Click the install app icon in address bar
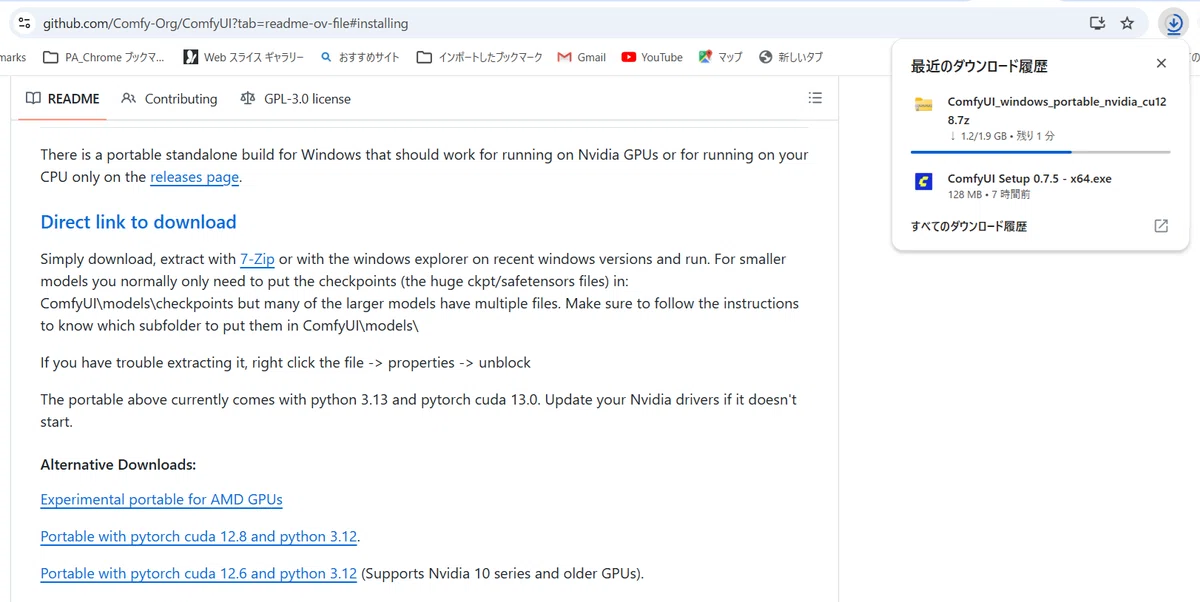 [1097, 22]
